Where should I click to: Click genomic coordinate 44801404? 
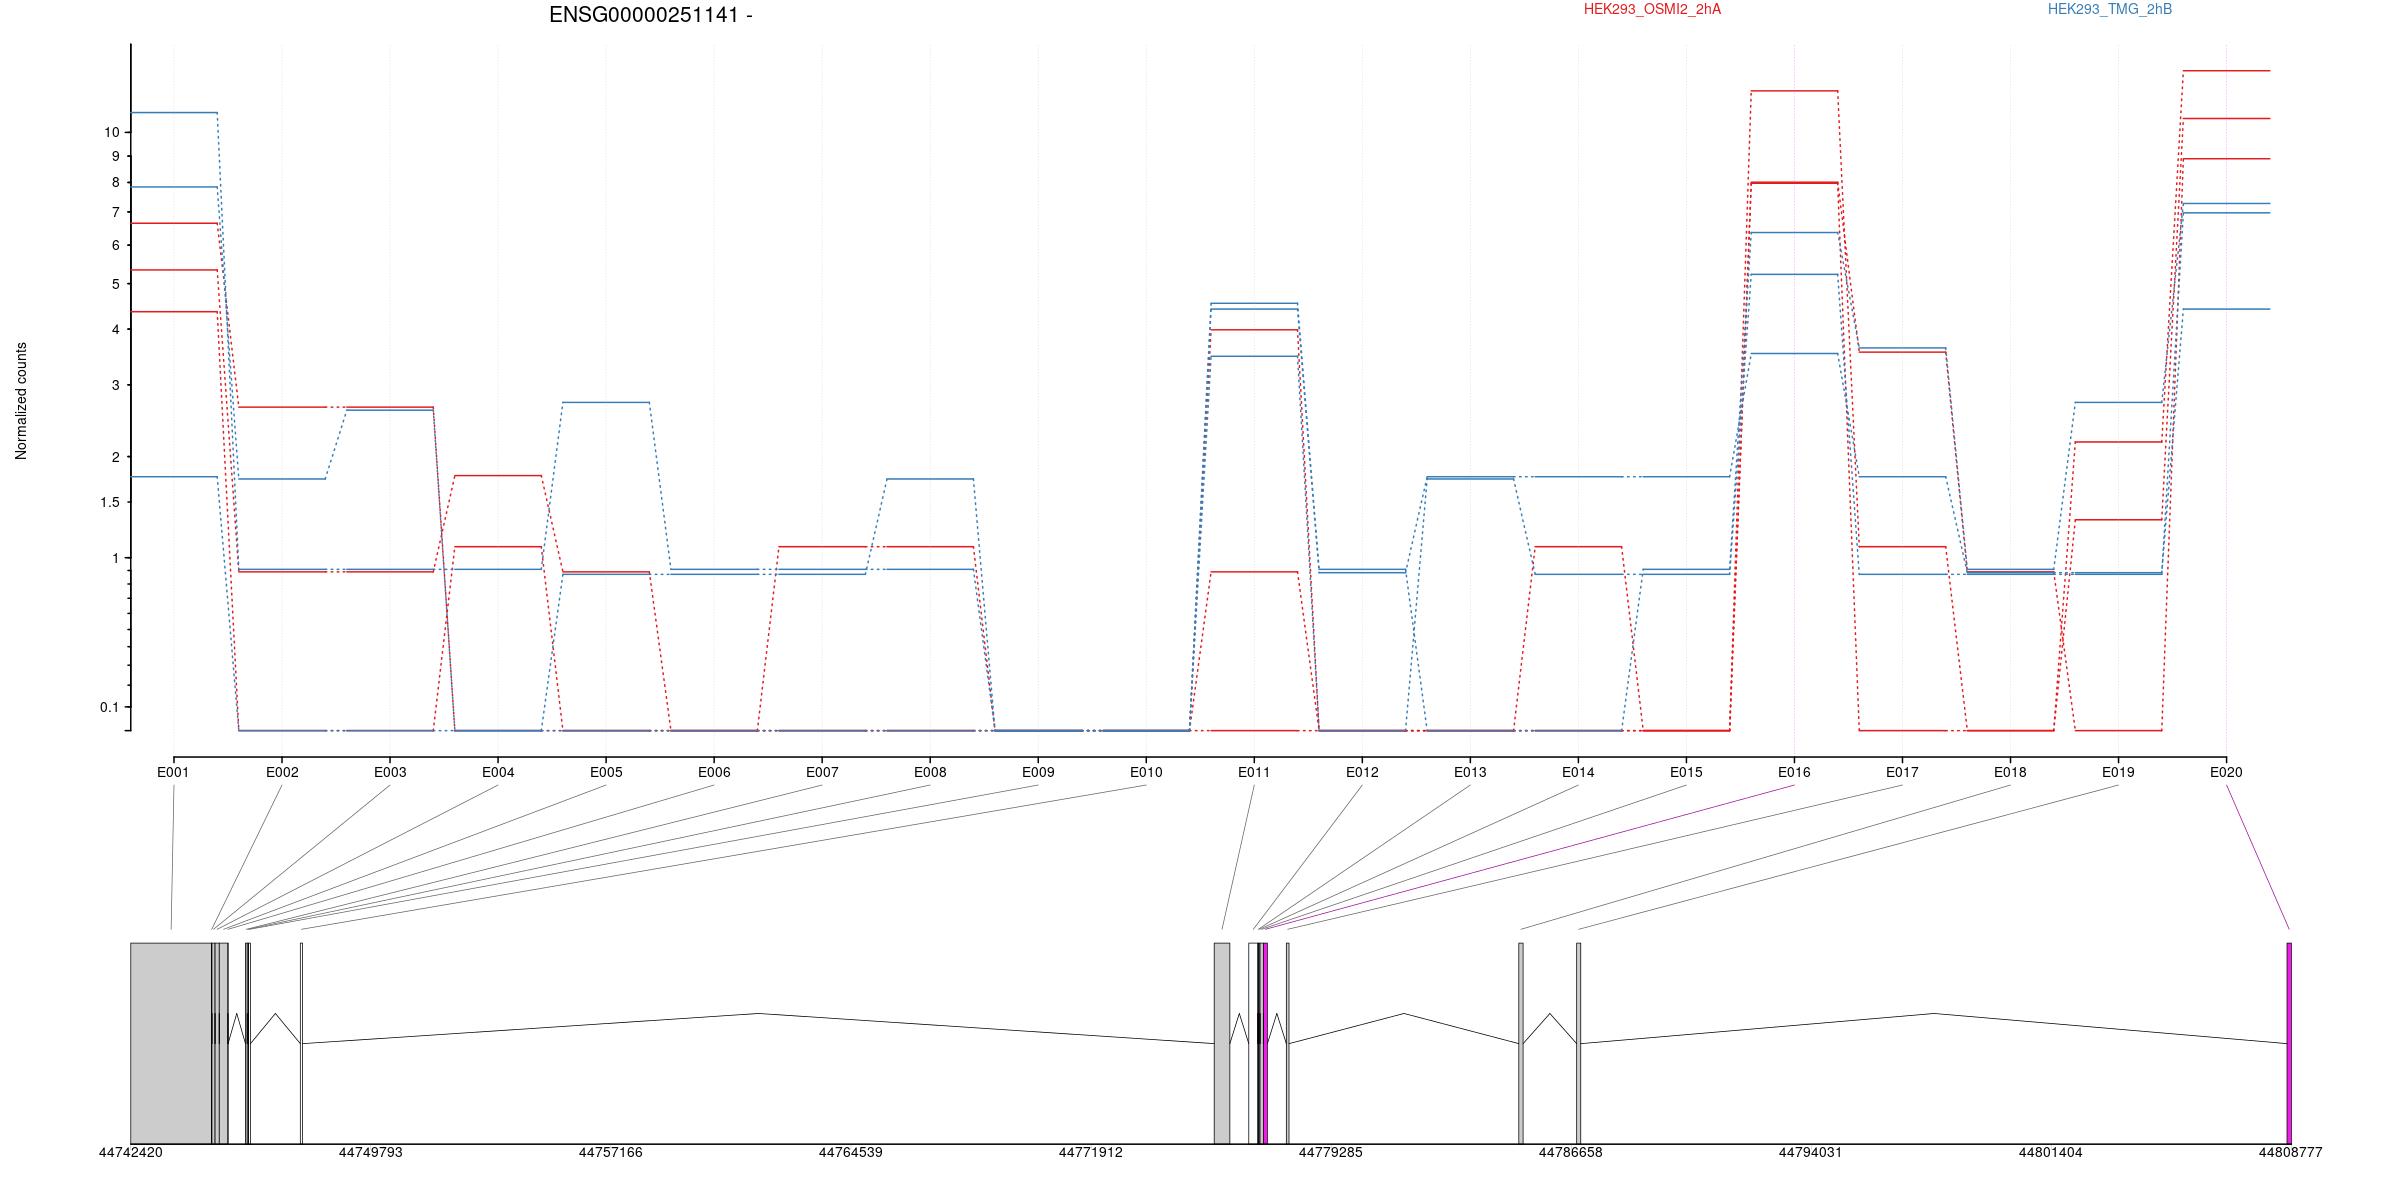tap(2050, 1153)
